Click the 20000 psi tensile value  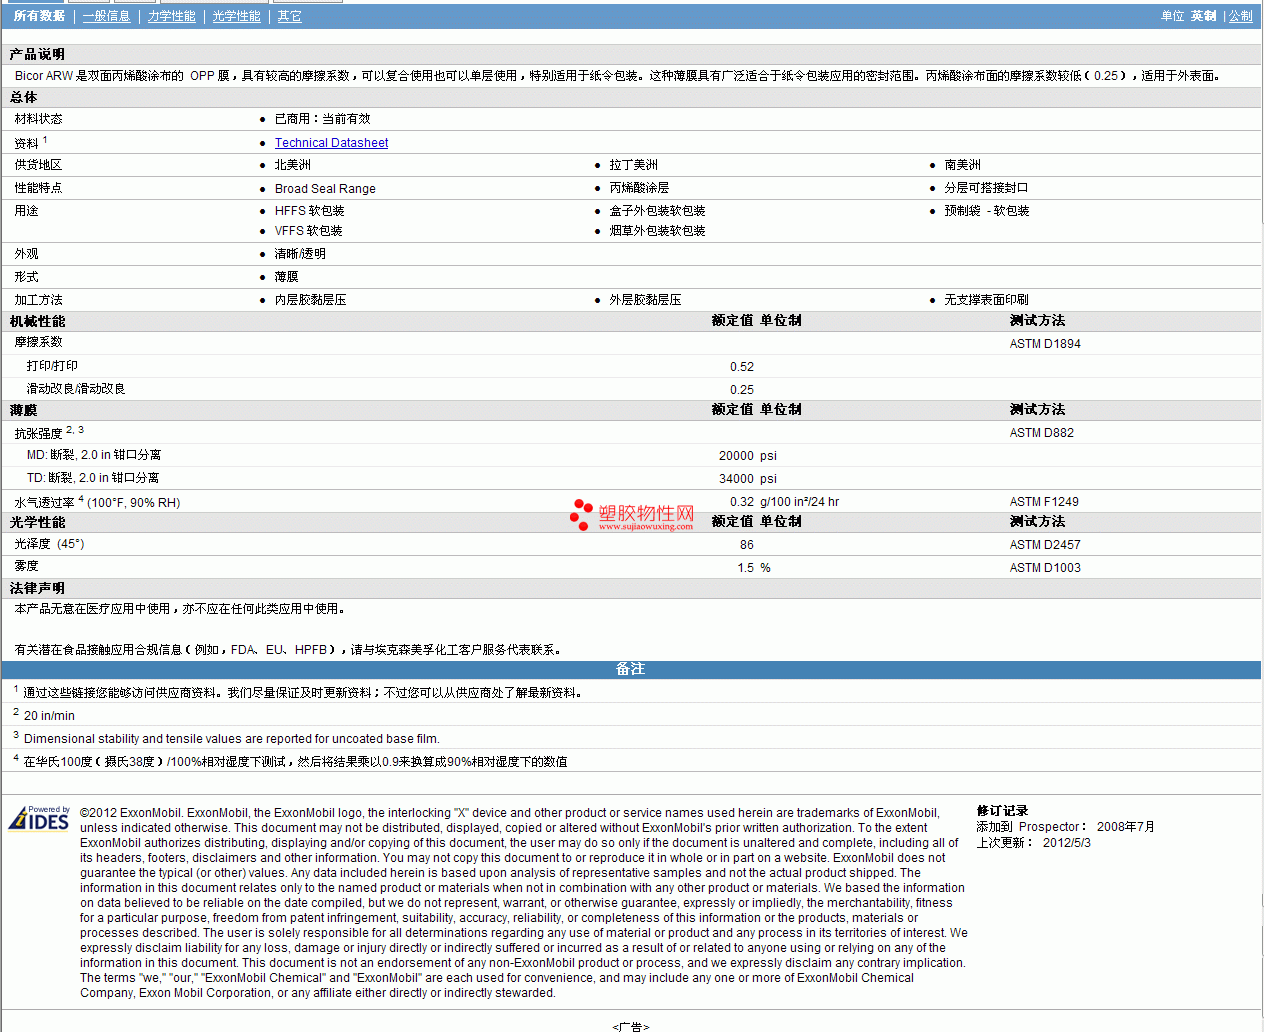pos(748,456)
